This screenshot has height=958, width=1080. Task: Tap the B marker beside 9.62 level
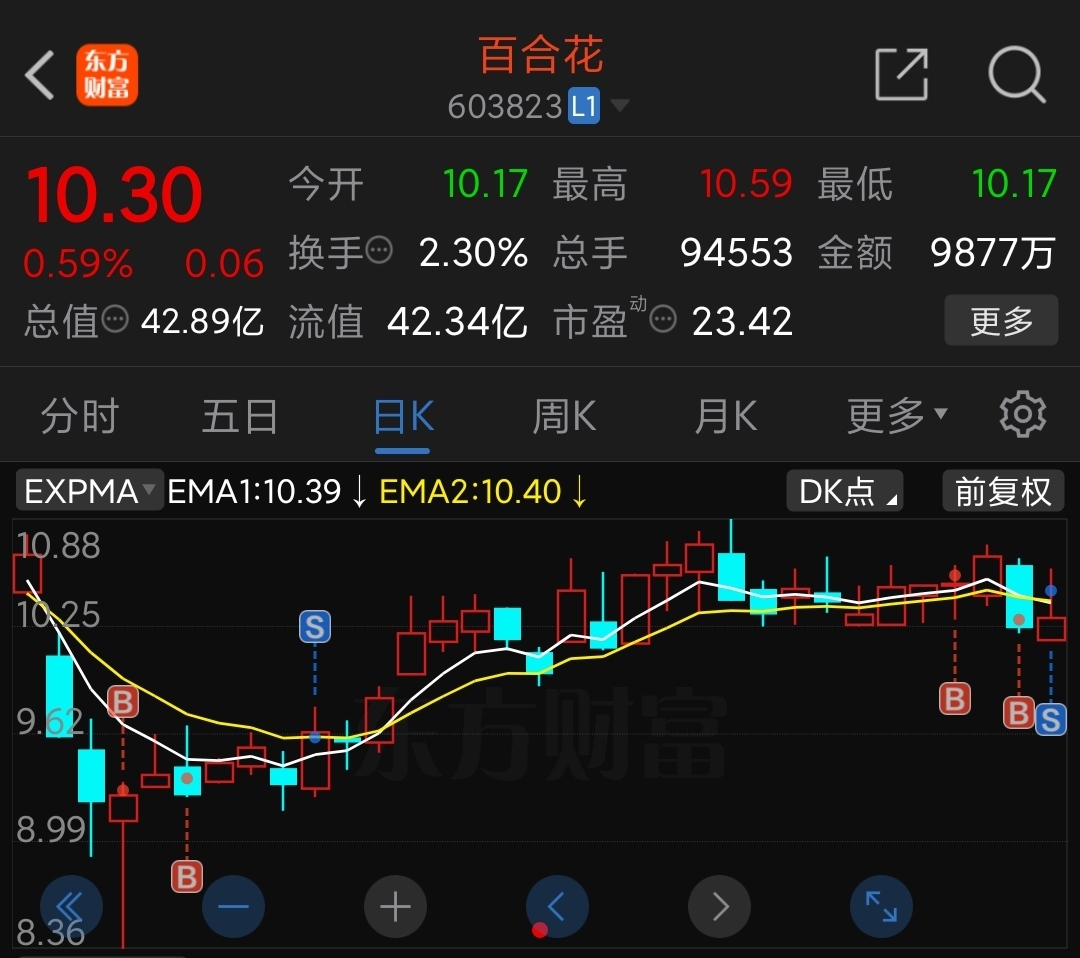123,702
